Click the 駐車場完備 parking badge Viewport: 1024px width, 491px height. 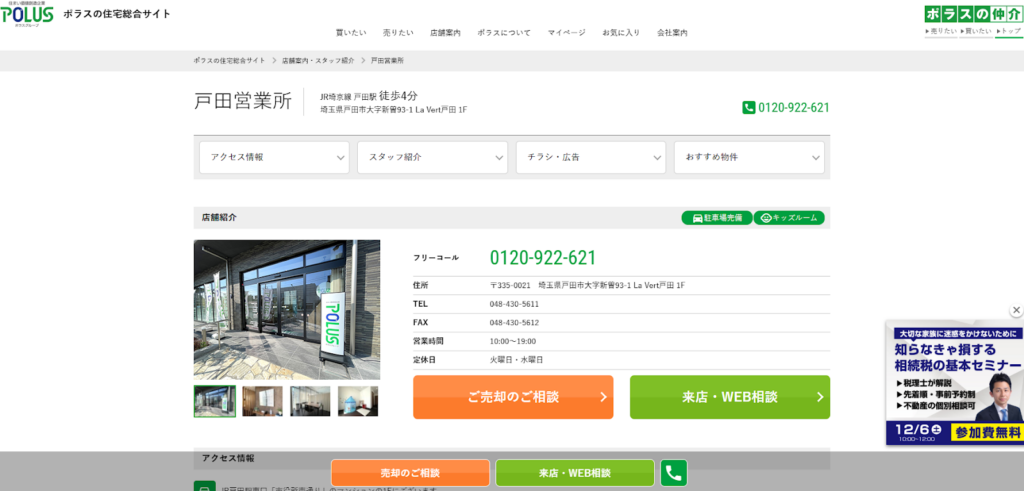pos(716,218)
